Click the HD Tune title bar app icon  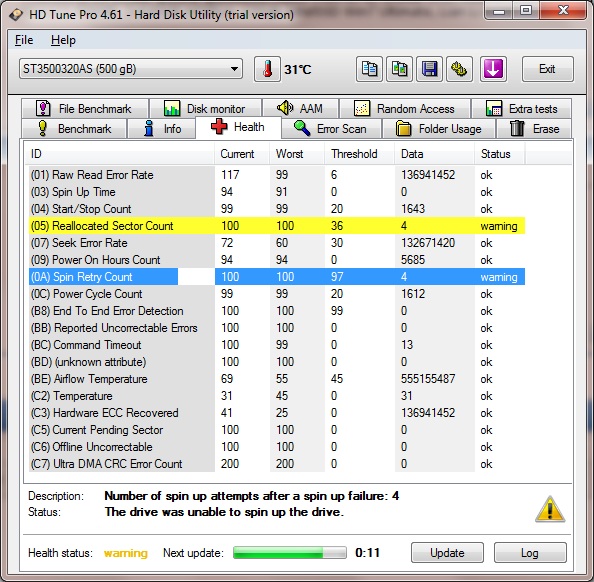(16, 15)
